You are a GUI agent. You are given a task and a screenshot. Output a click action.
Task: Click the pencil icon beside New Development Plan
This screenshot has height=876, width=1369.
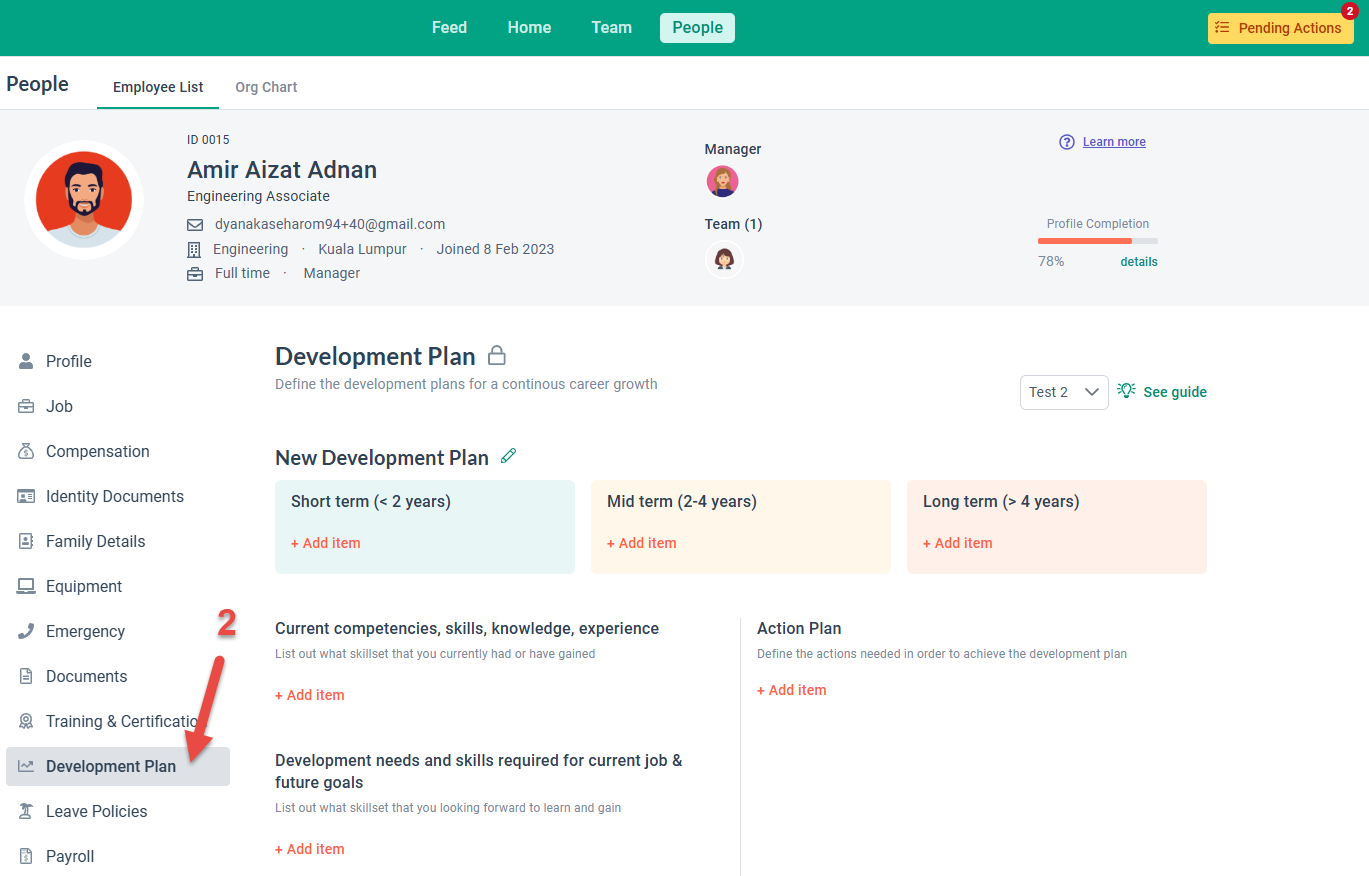click(x=508, y=457)
